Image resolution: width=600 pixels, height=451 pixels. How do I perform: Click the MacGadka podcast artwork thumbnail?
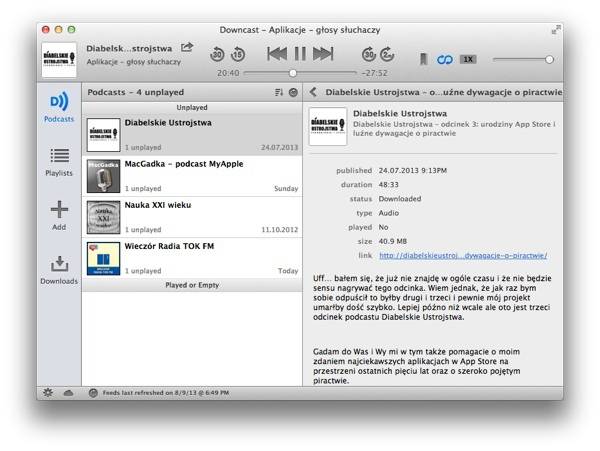(103, 176)
